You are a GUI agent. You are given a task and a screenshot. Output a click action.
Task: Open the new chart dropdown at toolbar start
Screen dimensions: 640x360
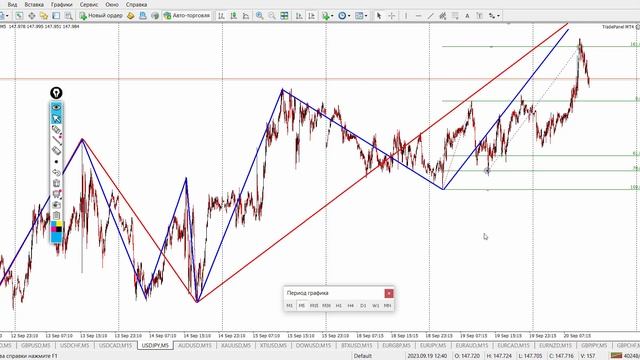pyautogui.click(x=4, y=16)
